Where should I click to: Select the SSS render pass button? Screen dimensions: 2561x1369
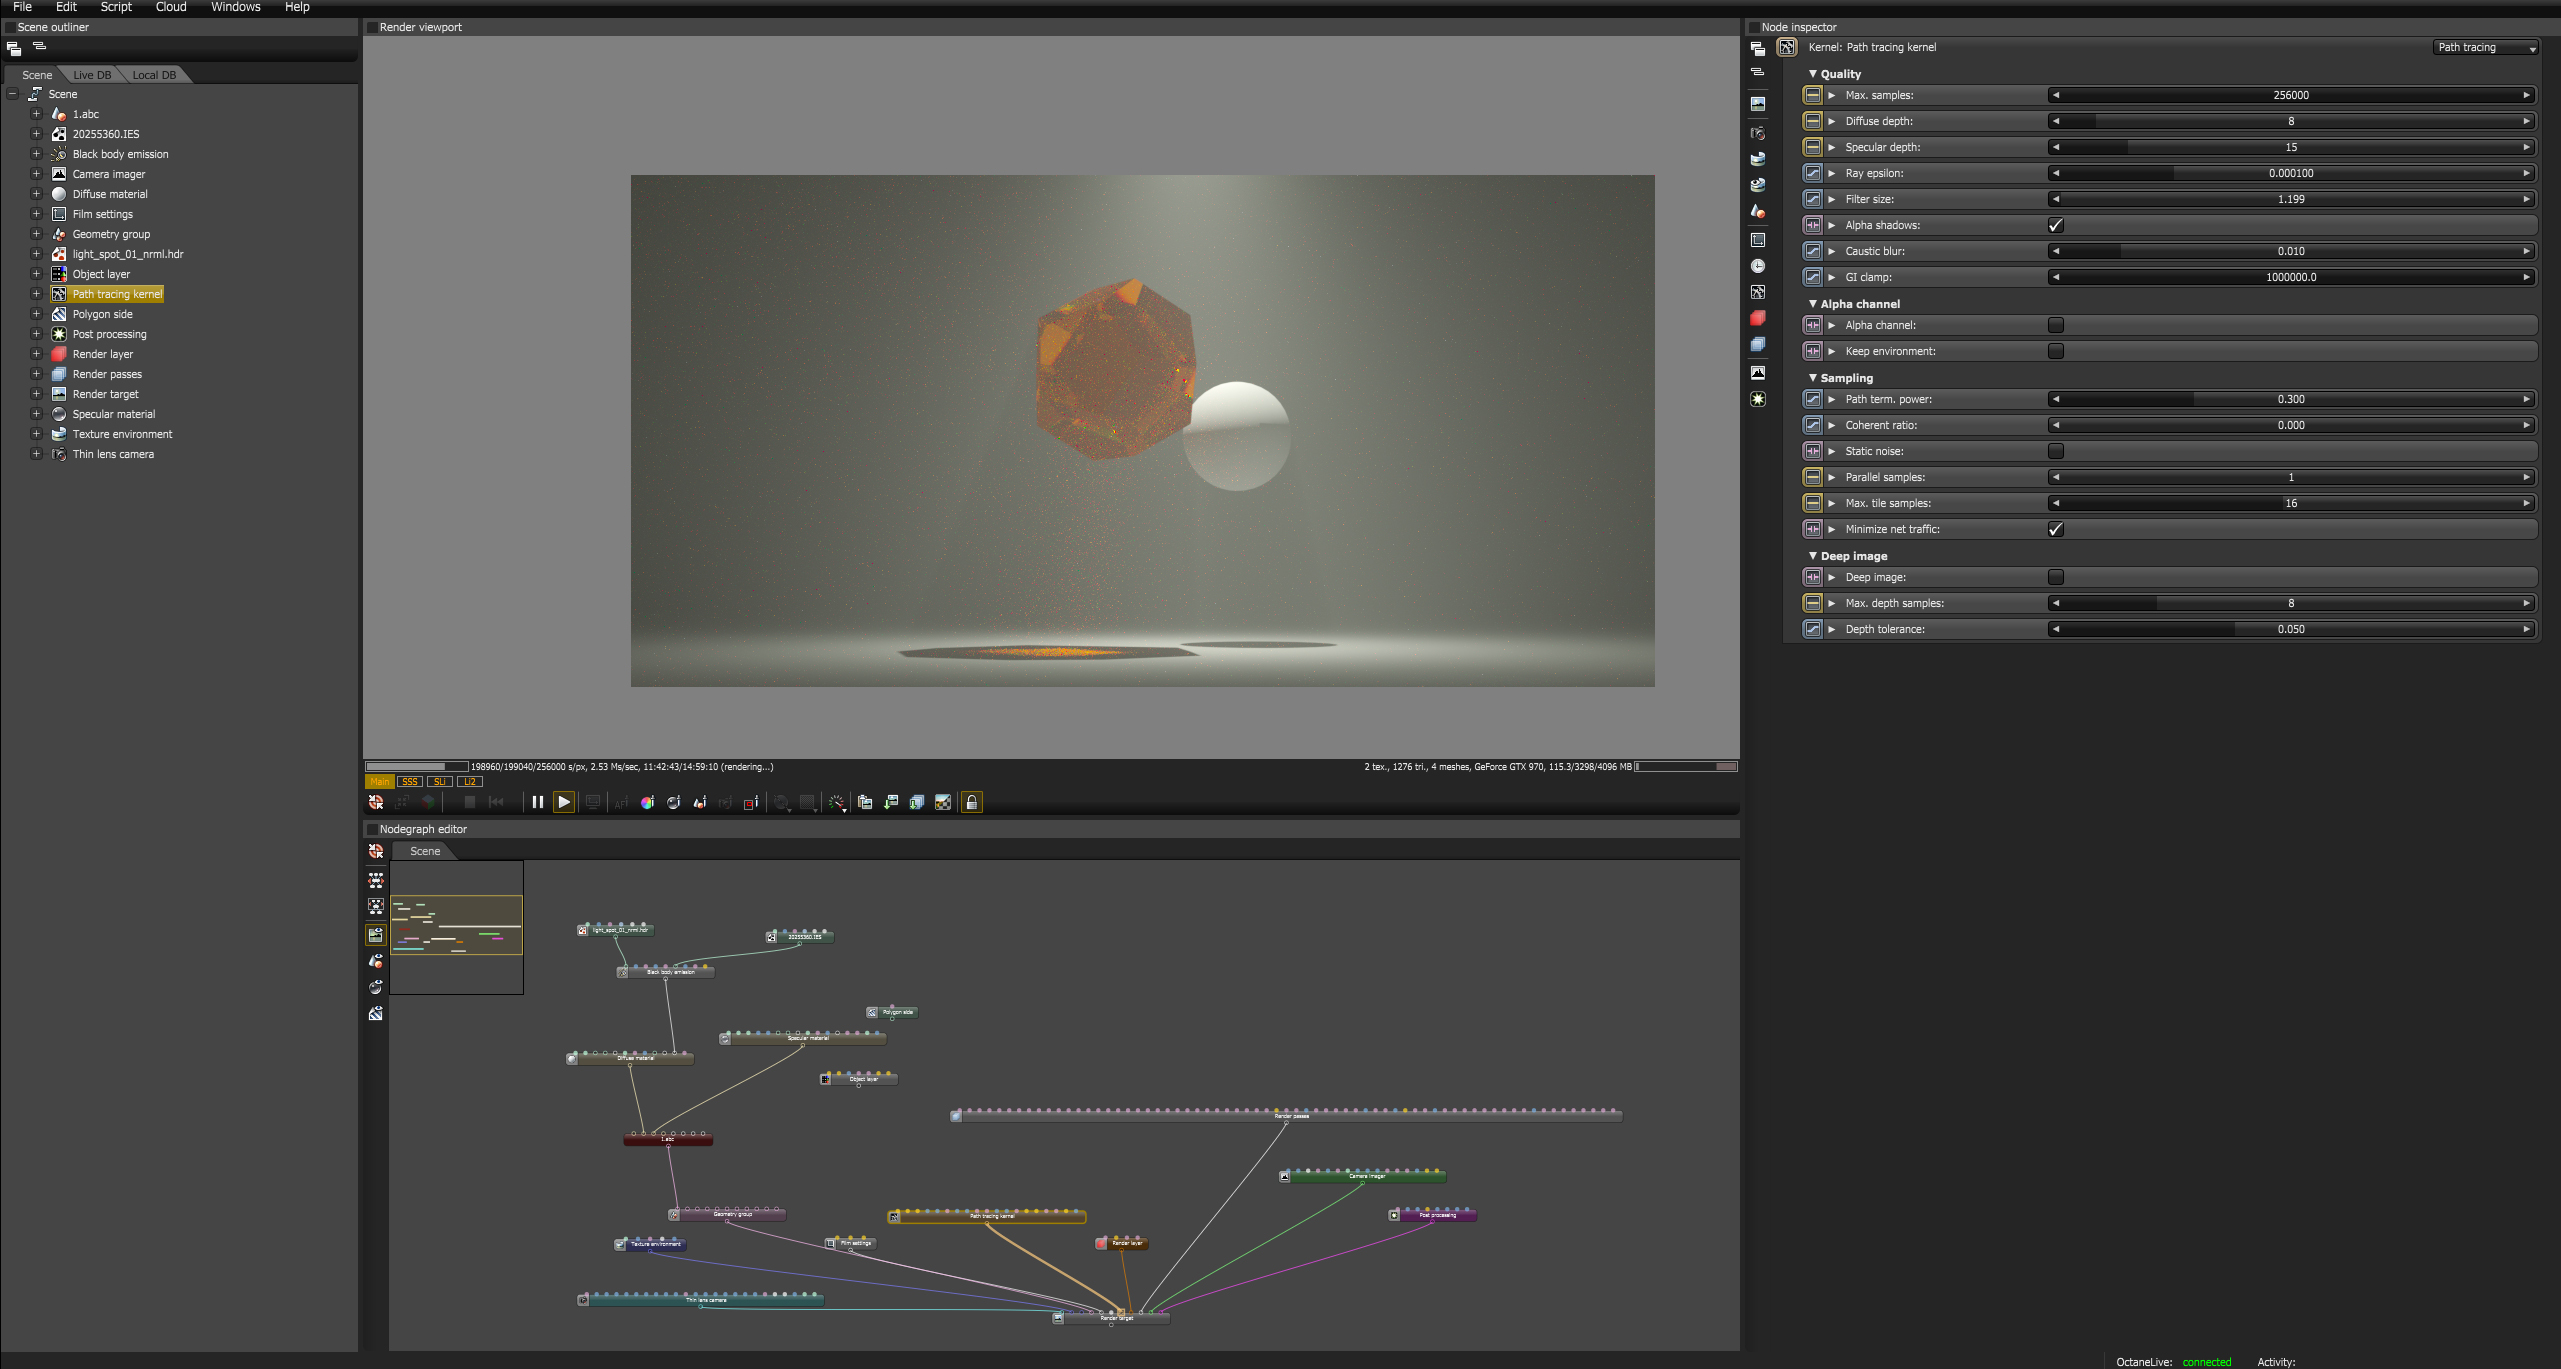point(409,782)
